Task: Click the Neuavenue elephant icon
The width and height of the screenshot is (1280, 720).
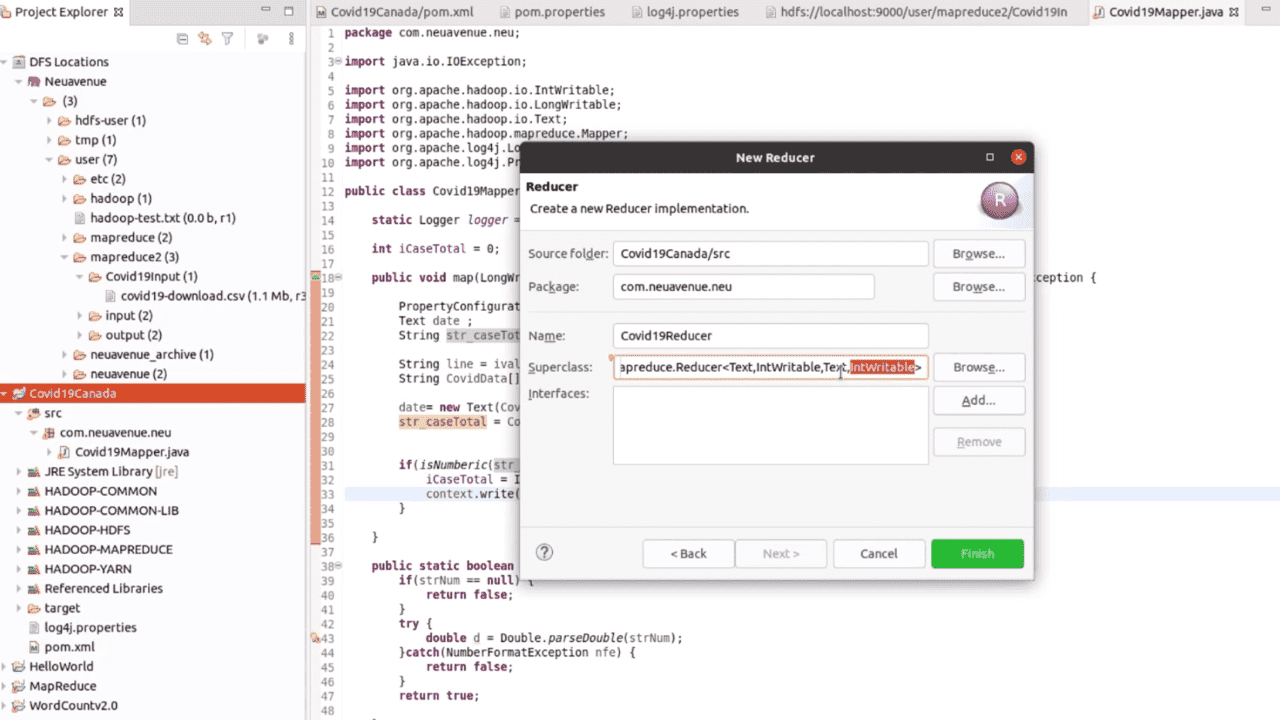Action: click(34, 81)
